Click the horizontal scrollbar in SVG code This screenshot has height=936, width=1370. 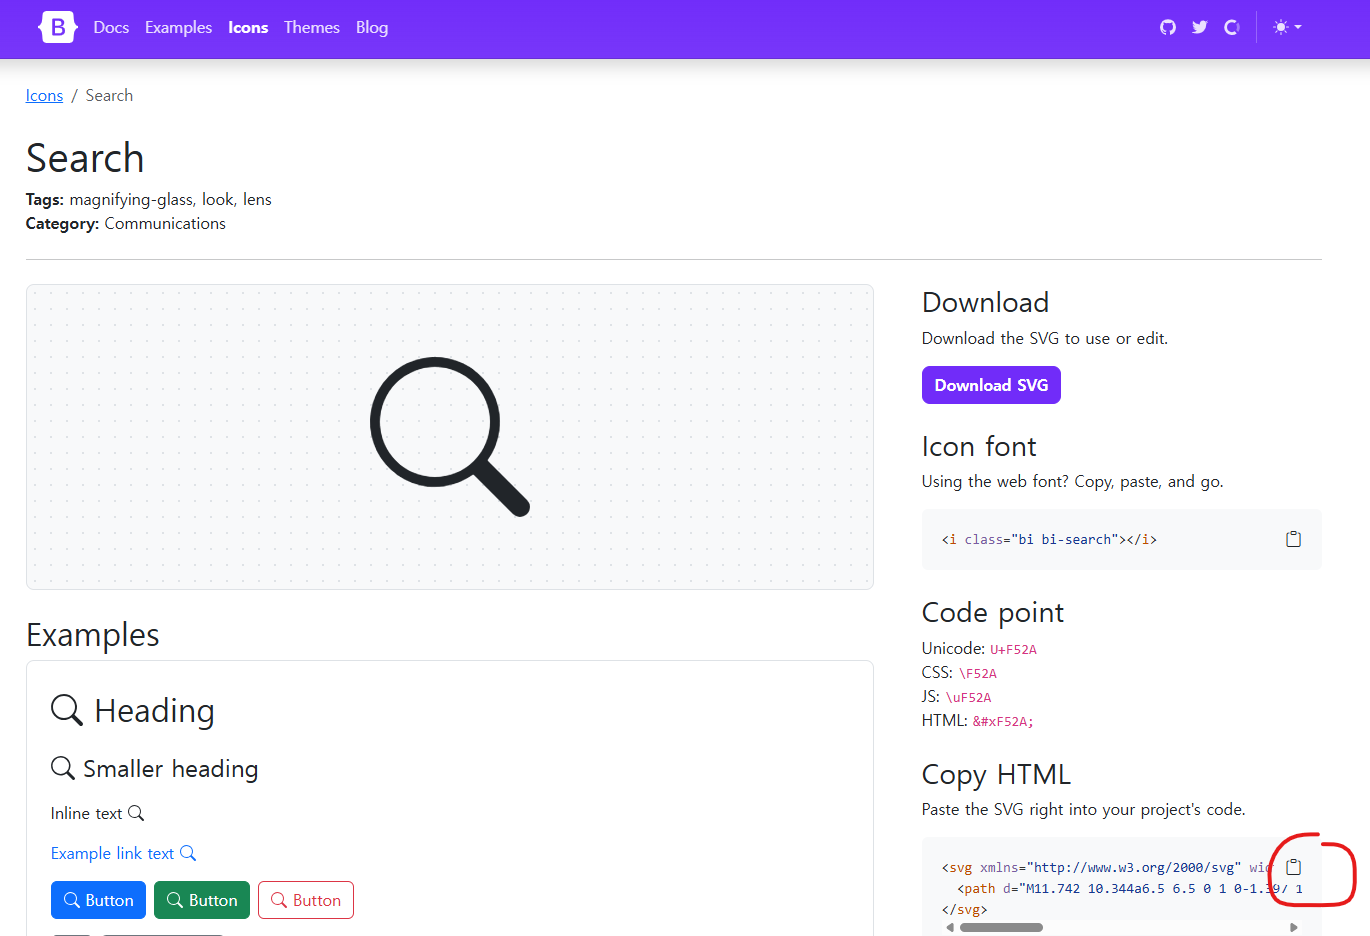coord(1001,927)
